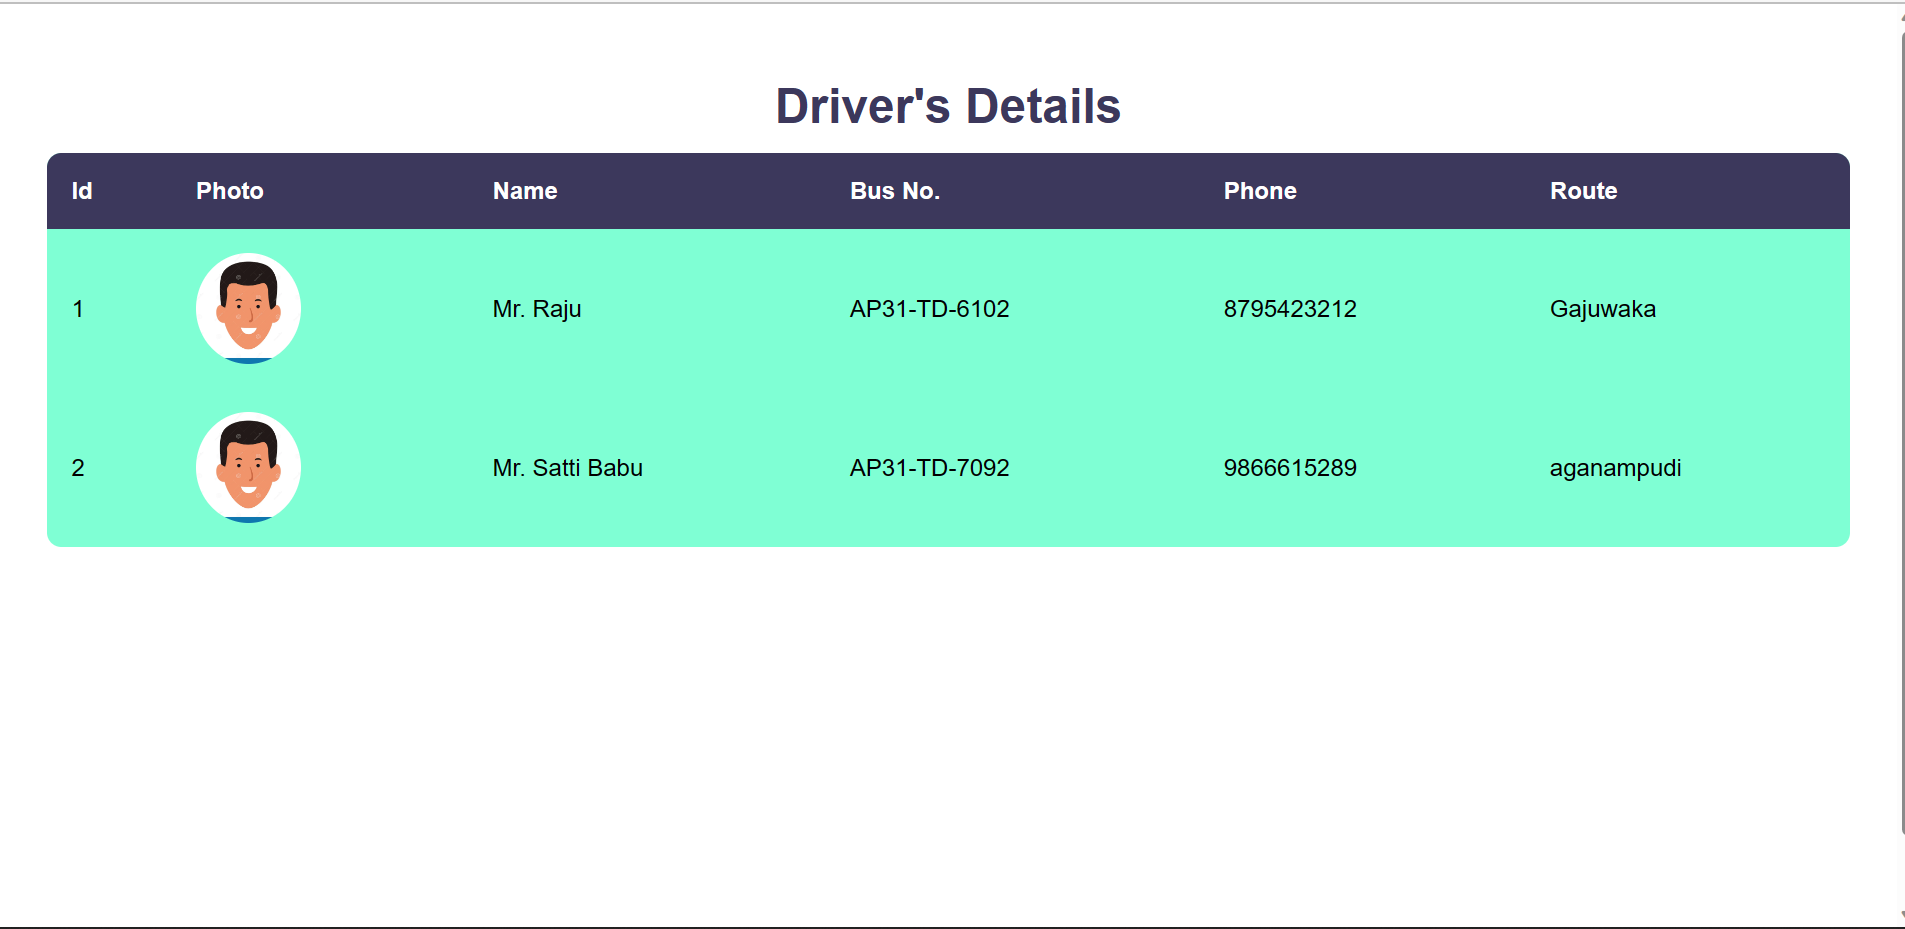Click the Driver's Details page heading
This screenshot has width=1905, height=929.
947,106
